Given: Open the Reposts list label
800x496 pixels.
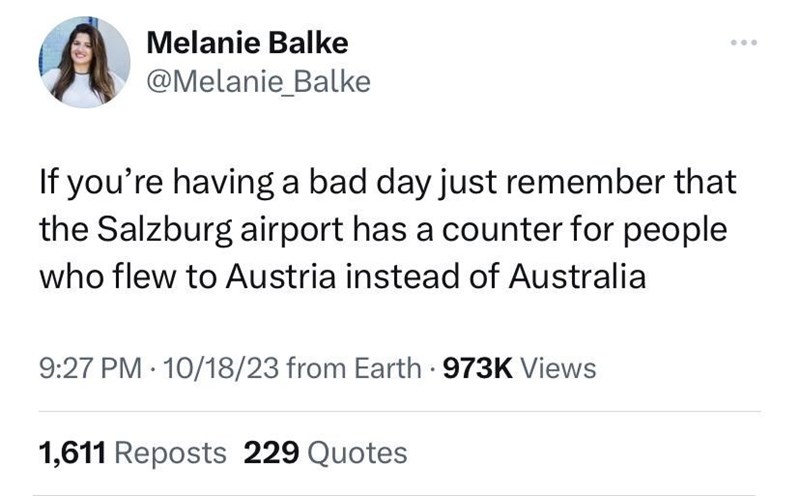Looking at the screenshot, I should click(x=171, y=453).
